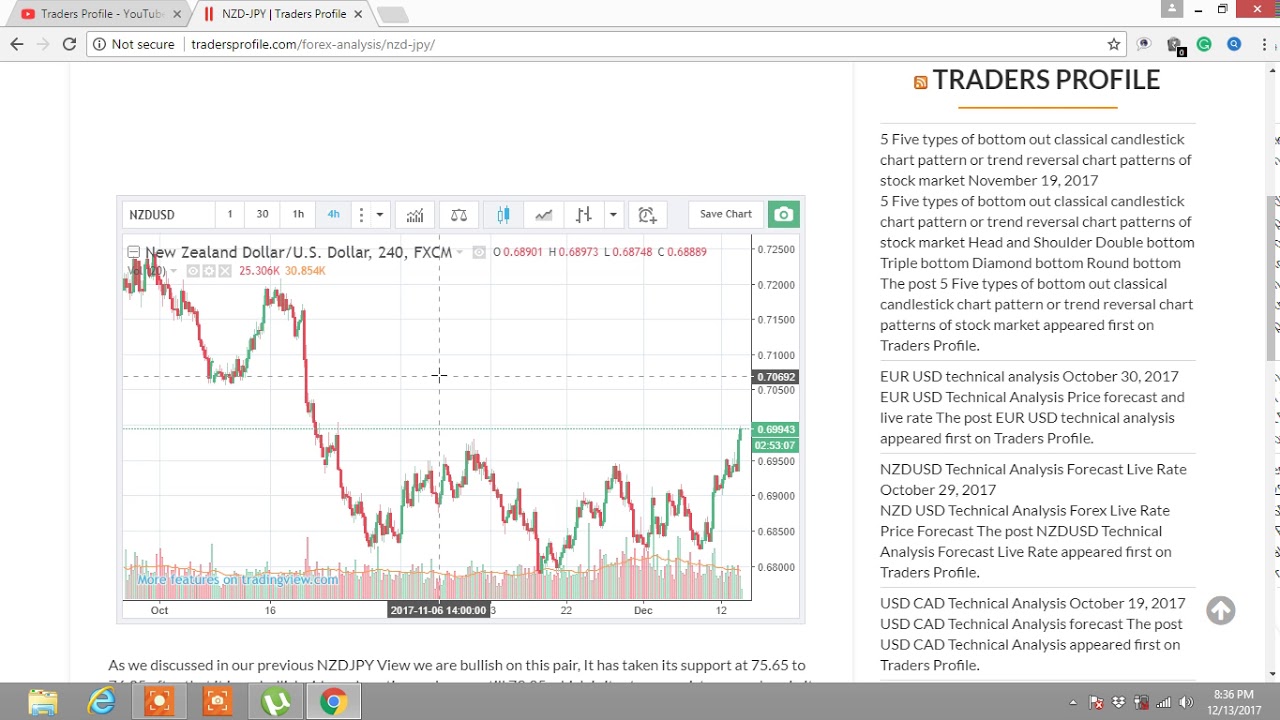Click the Grammarly extension icon
Screen dimensions: 1280x720
coord(1204,44)
